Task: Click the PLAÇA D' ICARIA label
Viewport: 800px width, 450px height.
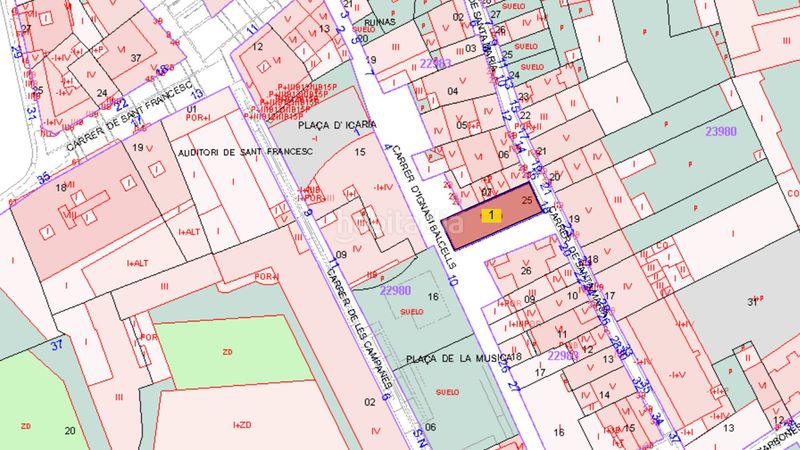Action: pyautogui.click(x=337, y=125)
